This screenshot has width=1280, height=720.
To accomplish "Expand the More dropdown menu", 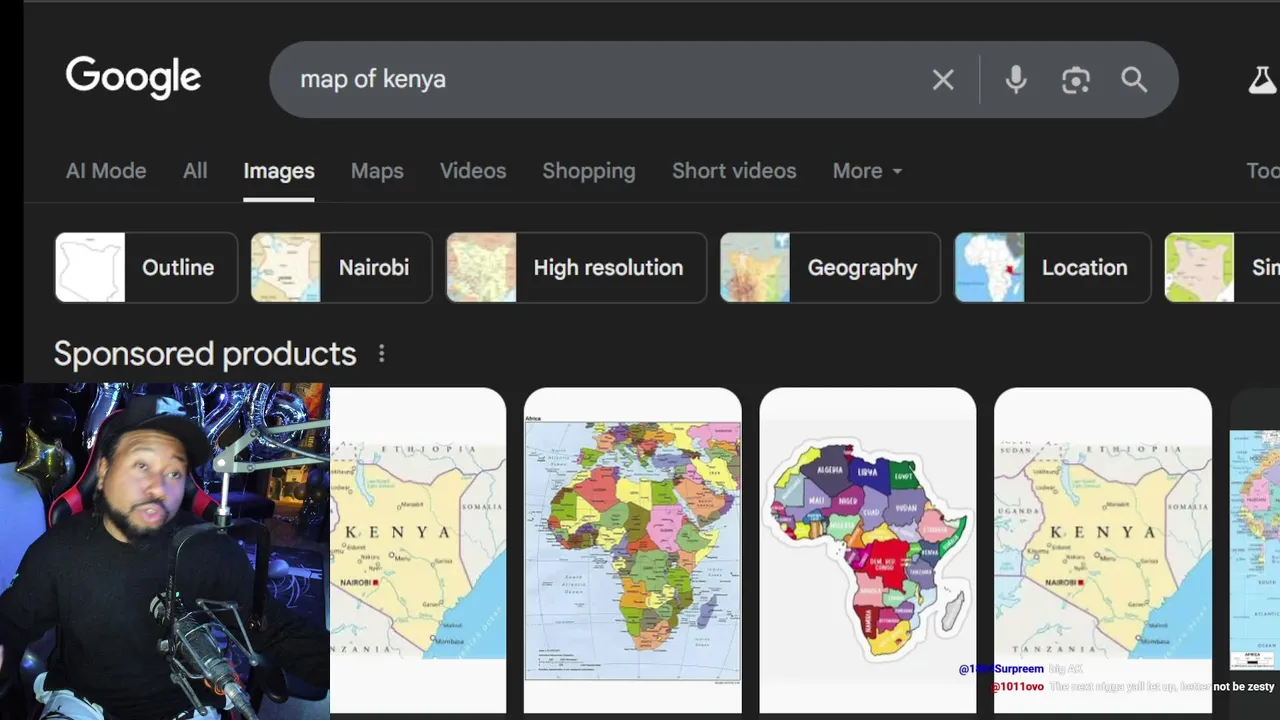I will pos(867,171).
